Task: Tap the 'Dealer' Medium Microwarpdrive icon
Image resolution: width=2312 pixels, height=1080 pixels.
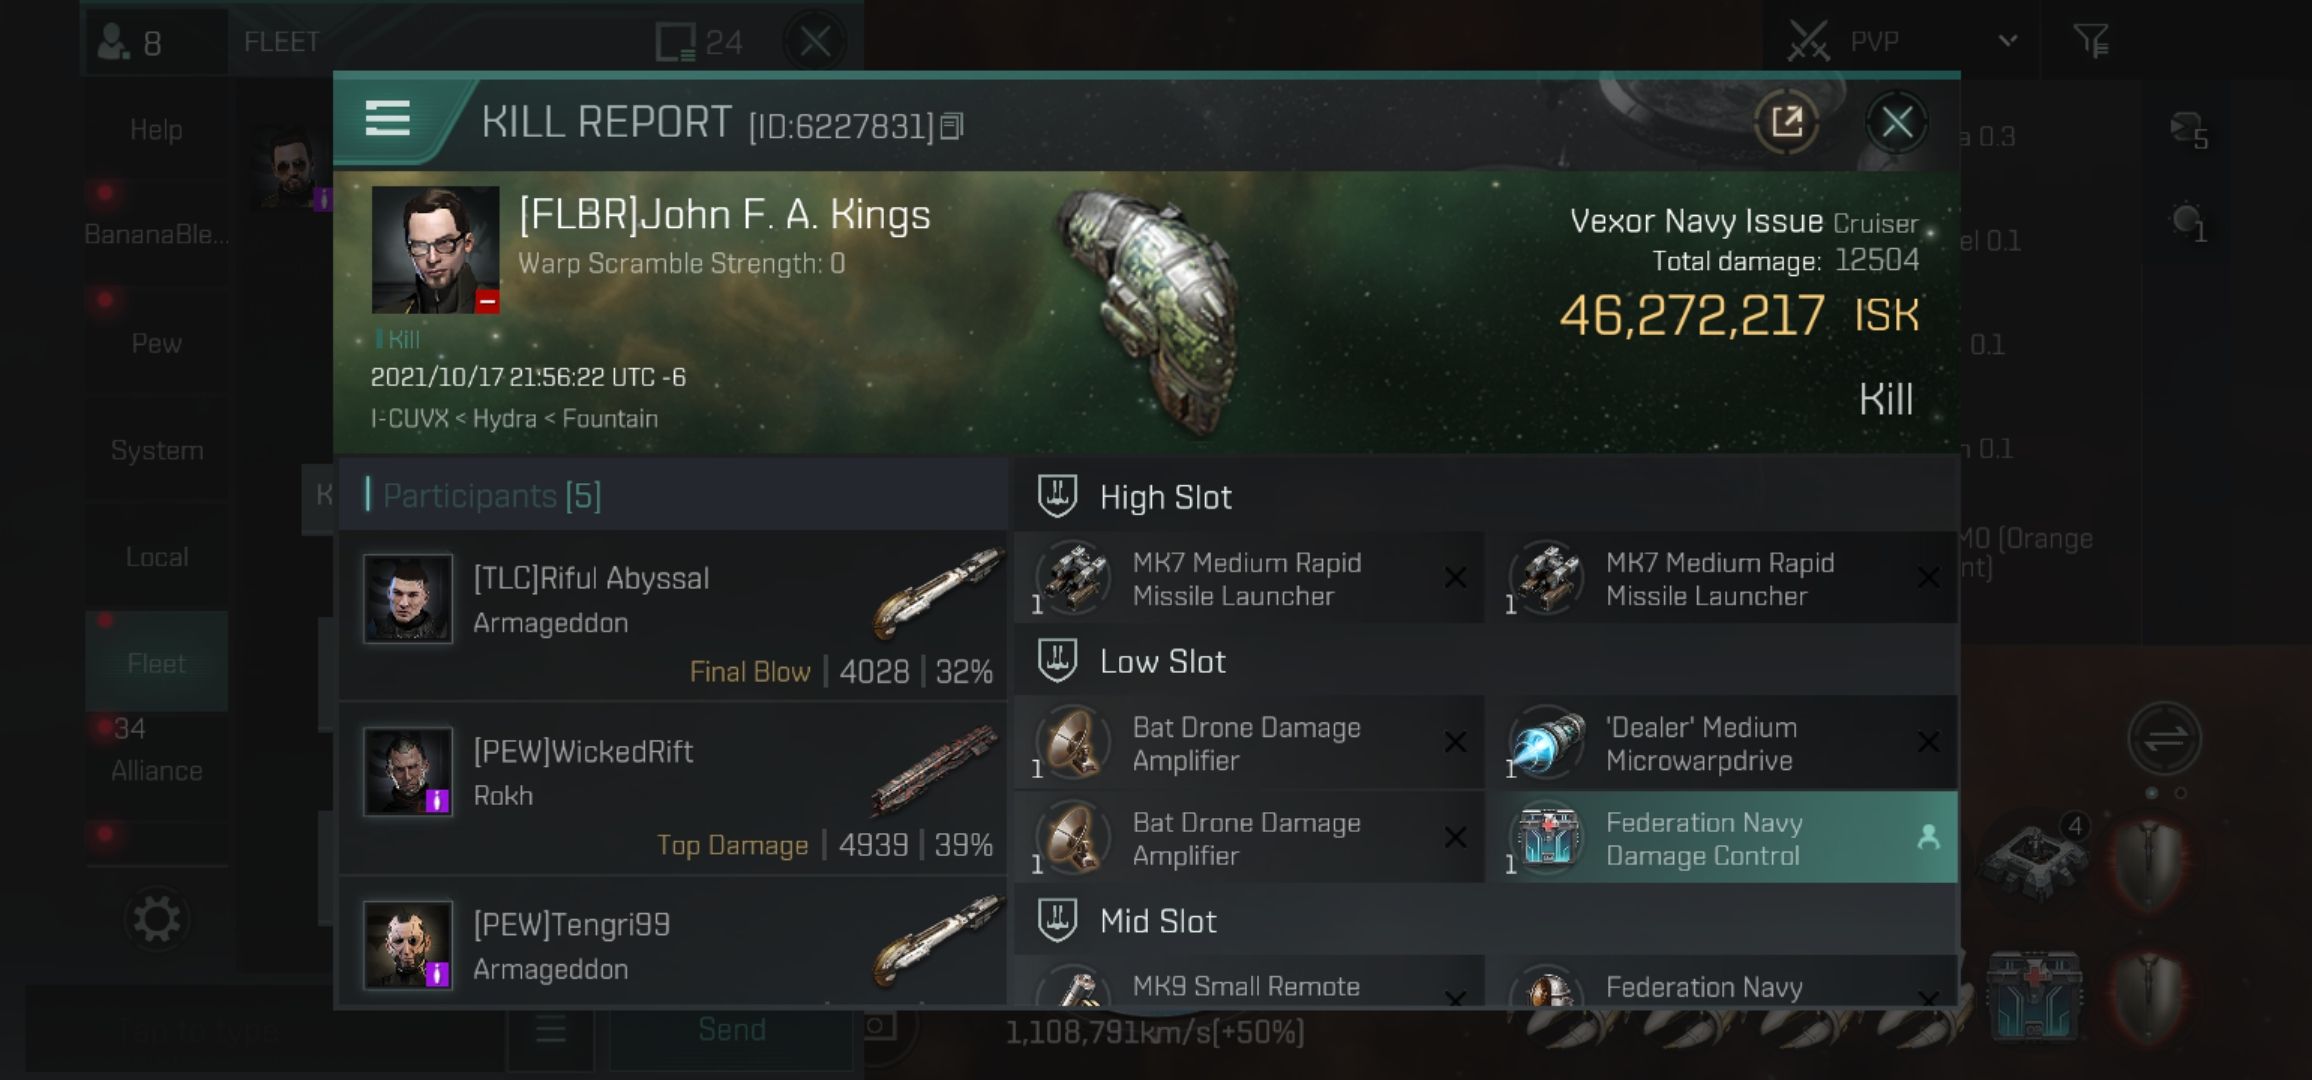Action: 1547,743
